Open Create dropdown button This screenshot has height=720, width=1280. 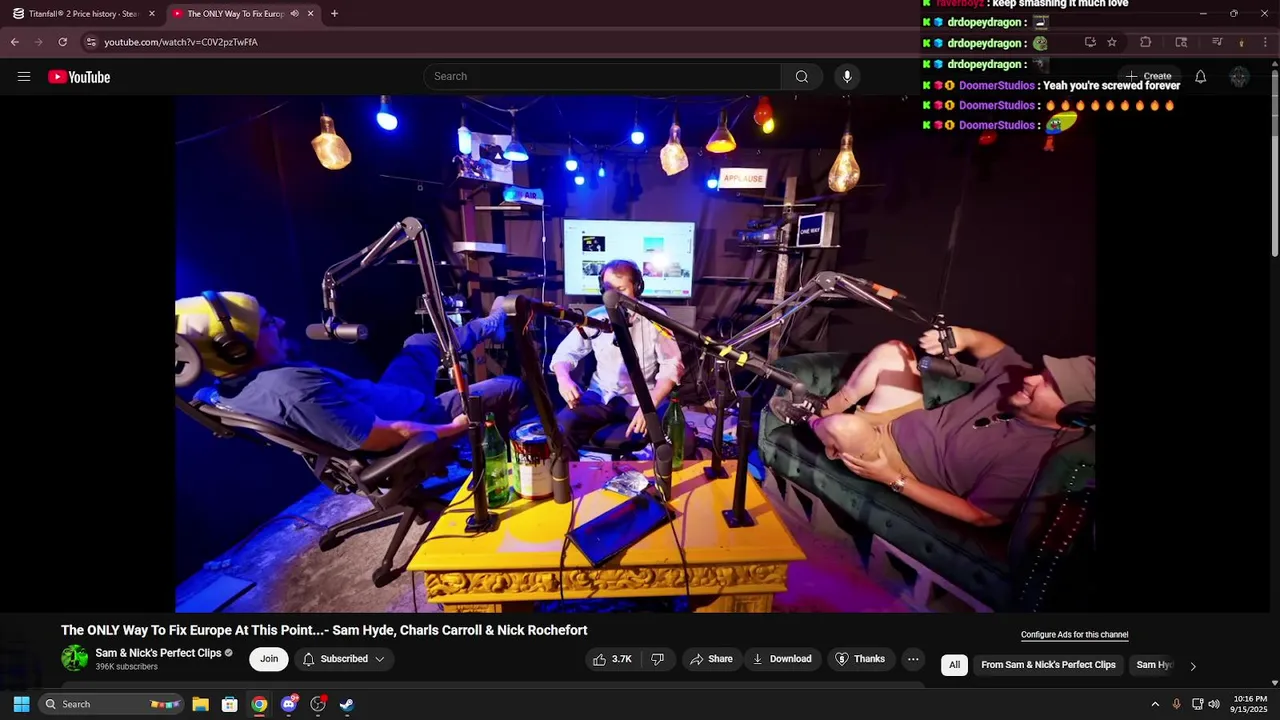pyautogui.click(x=1148, y=77)
